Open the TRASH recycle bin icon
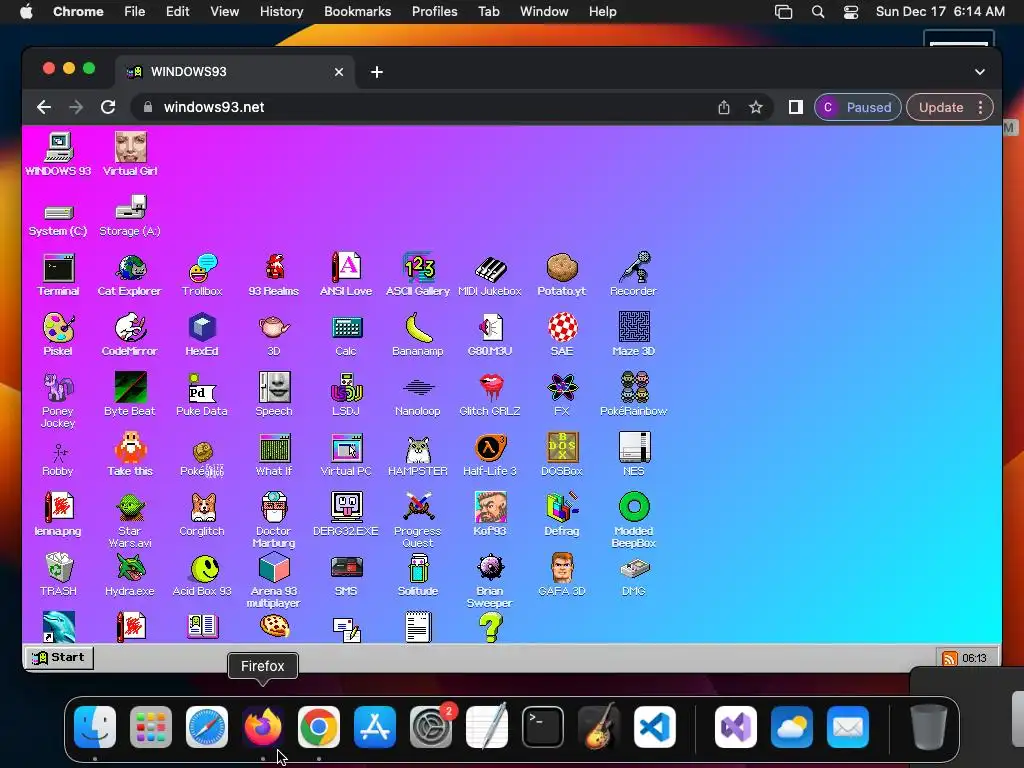Viewport: 1024px width, 768px height. click(58, 575)
